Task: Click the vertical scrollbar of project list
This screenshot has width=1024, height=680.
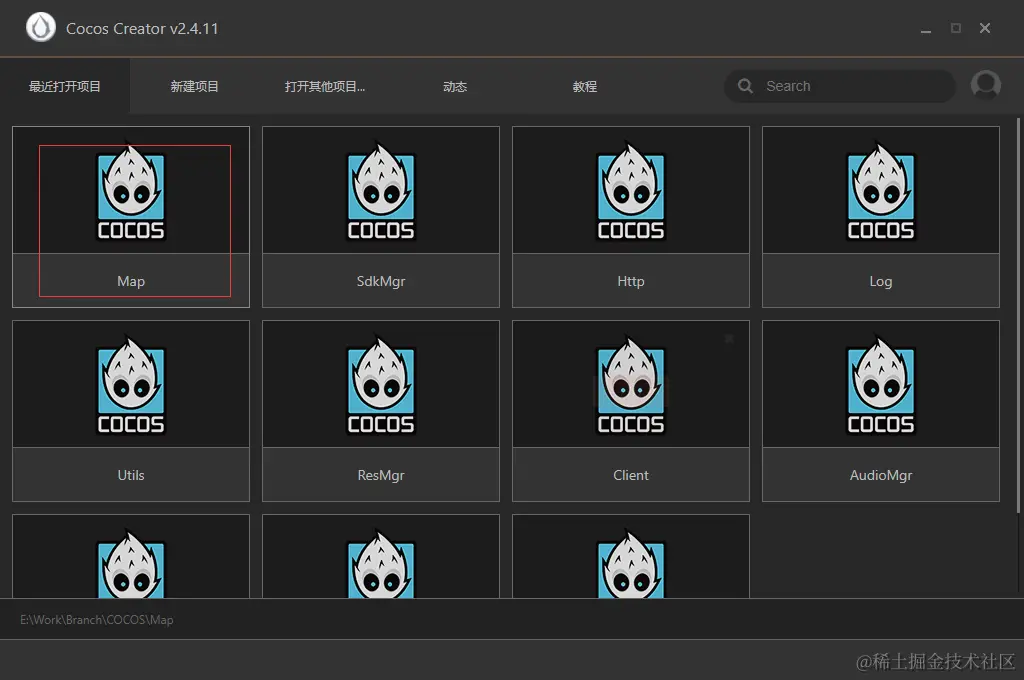Action: point(1018,316)
